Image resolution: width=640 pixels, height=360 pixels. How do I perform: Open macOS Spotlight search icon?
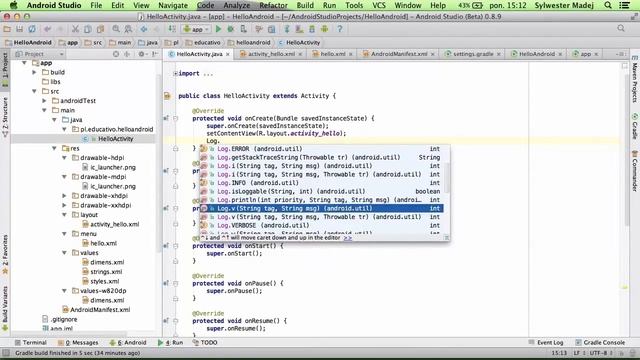coord(608,5)
